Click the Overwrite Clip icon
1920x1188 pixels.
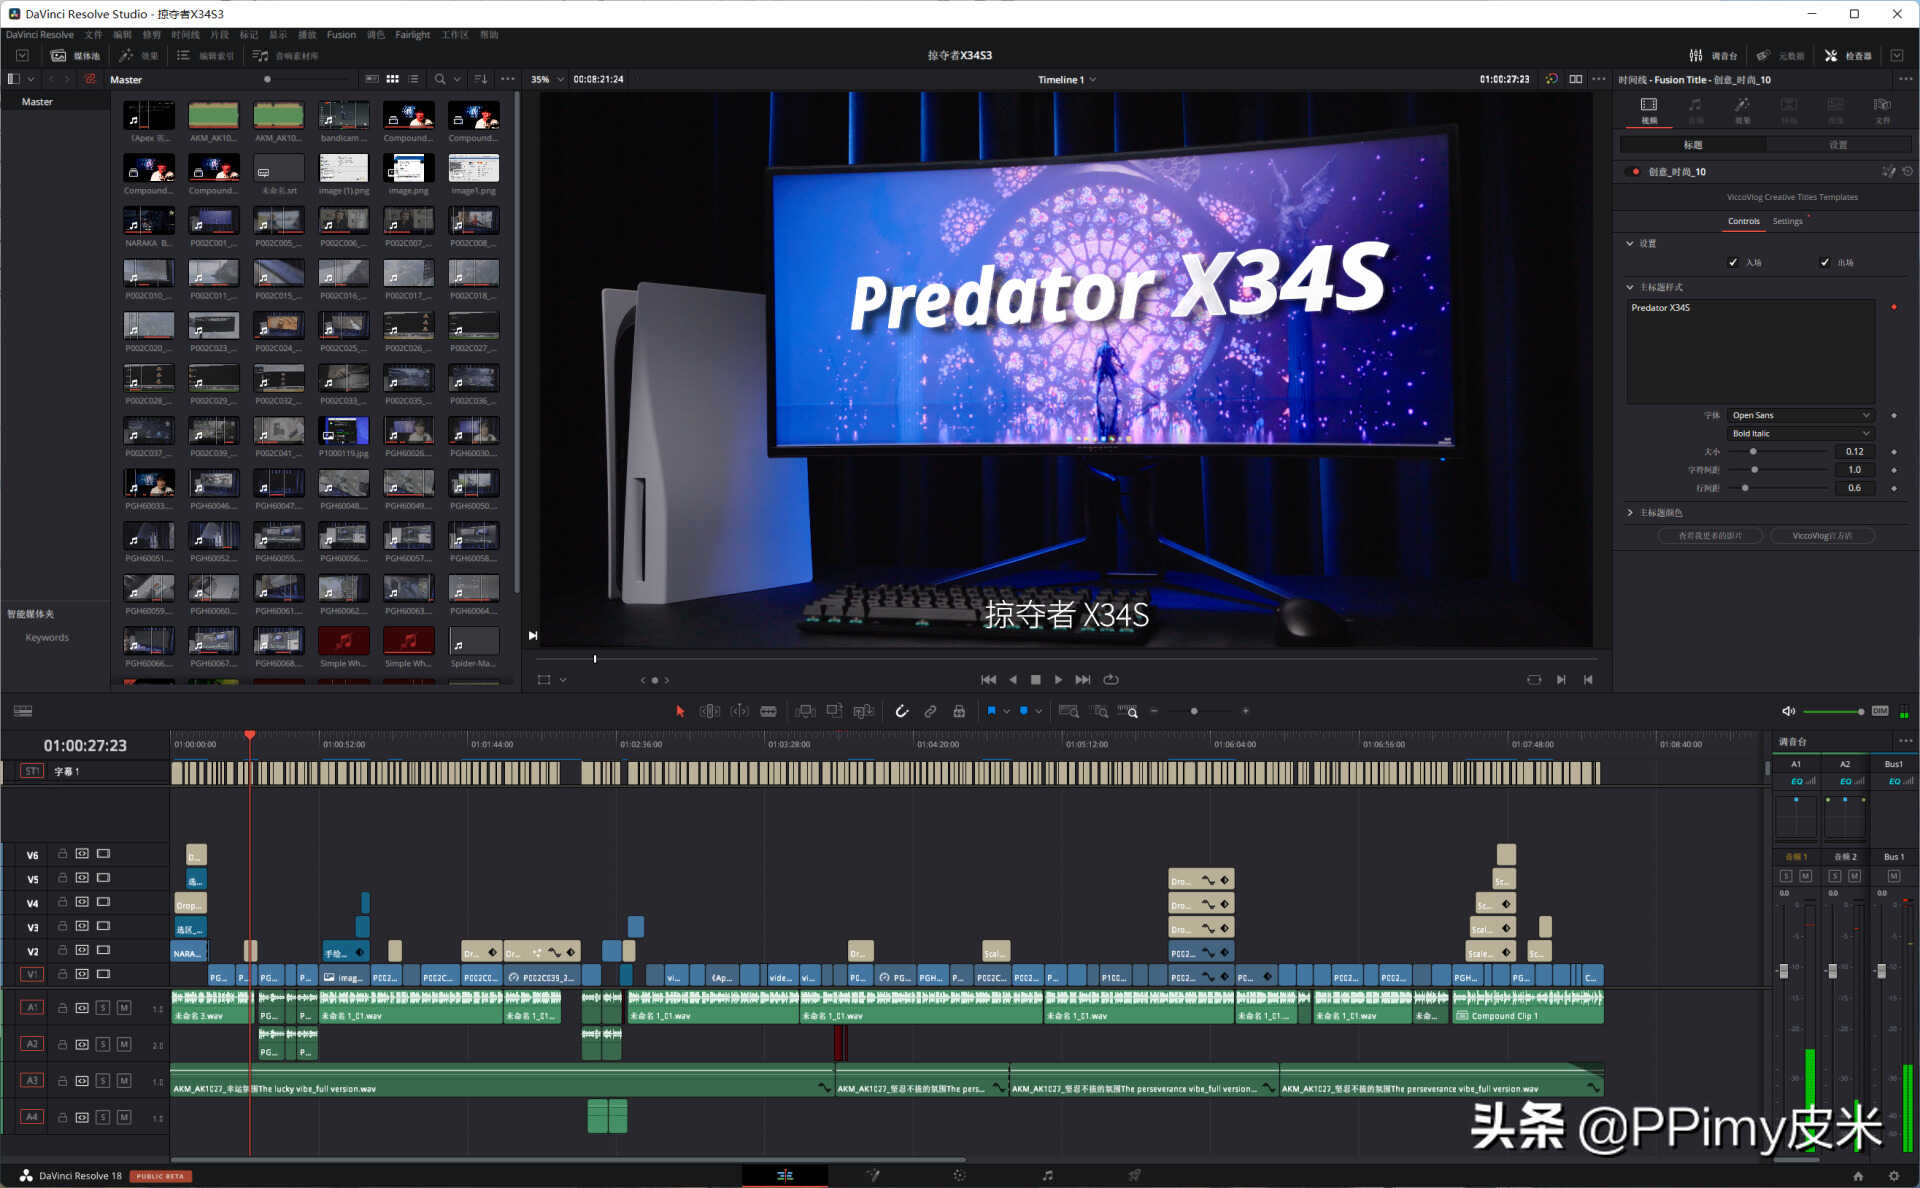[835, 711]
